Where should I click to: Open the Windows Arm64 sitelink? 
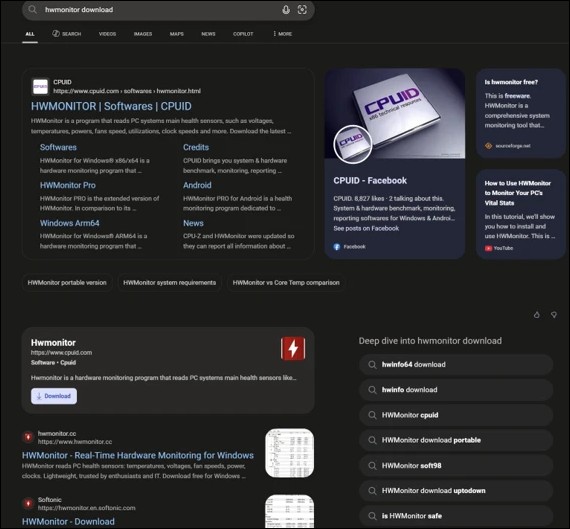tap(69, 223)
